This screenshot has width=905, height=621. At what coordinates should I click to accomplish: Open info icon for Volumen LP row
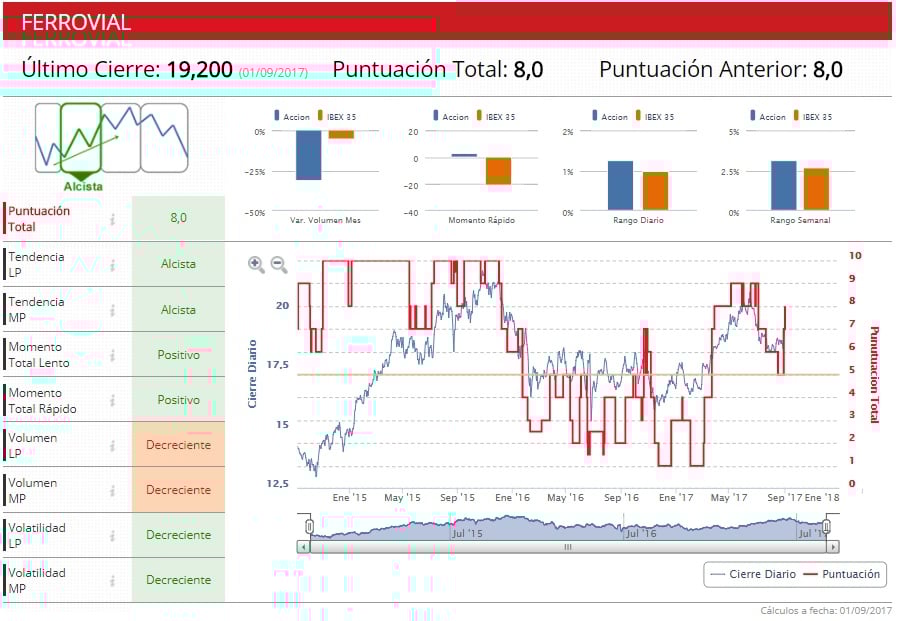pyautogui.click(x=113, y=446)
